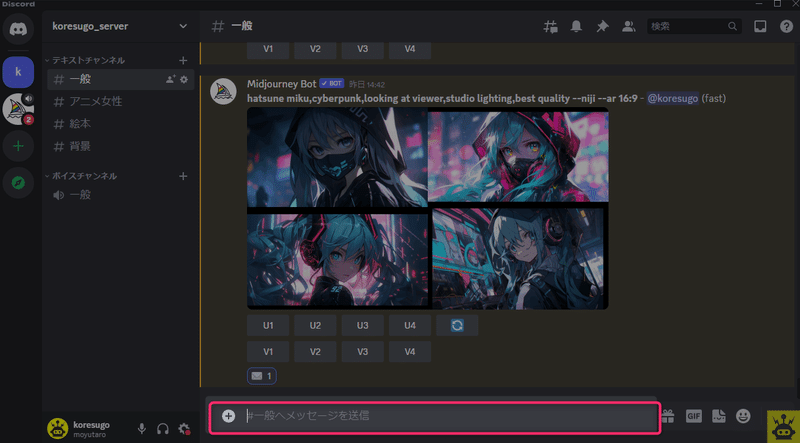This screenshot has height=443, width=800.
Task: Click Midjourney Bot avatar
Action: click(x=223, y=91)
